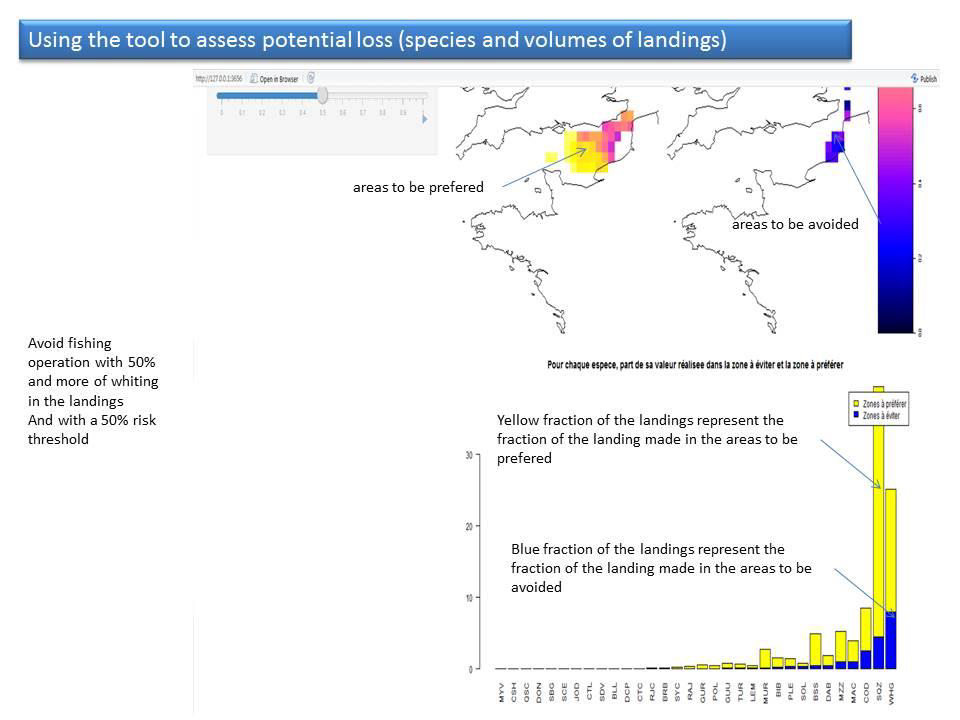Click the 'Zones à préférer' legend entry
Image resolution: width=960 pixels, height=720 pixels.
(x=879, y=404)
